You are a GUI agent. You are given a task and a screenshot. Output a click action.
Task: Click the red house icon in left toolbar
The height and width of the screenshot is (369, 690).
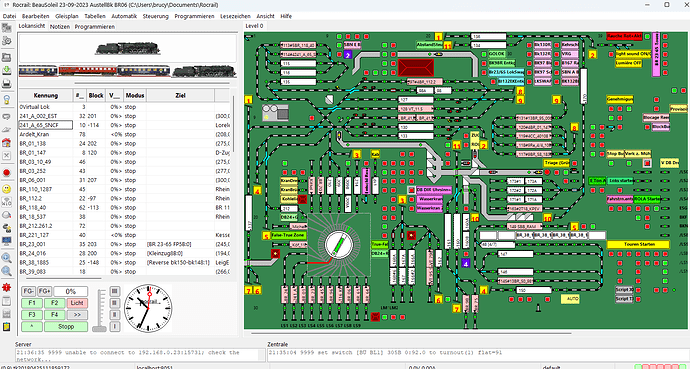(7, 142)
